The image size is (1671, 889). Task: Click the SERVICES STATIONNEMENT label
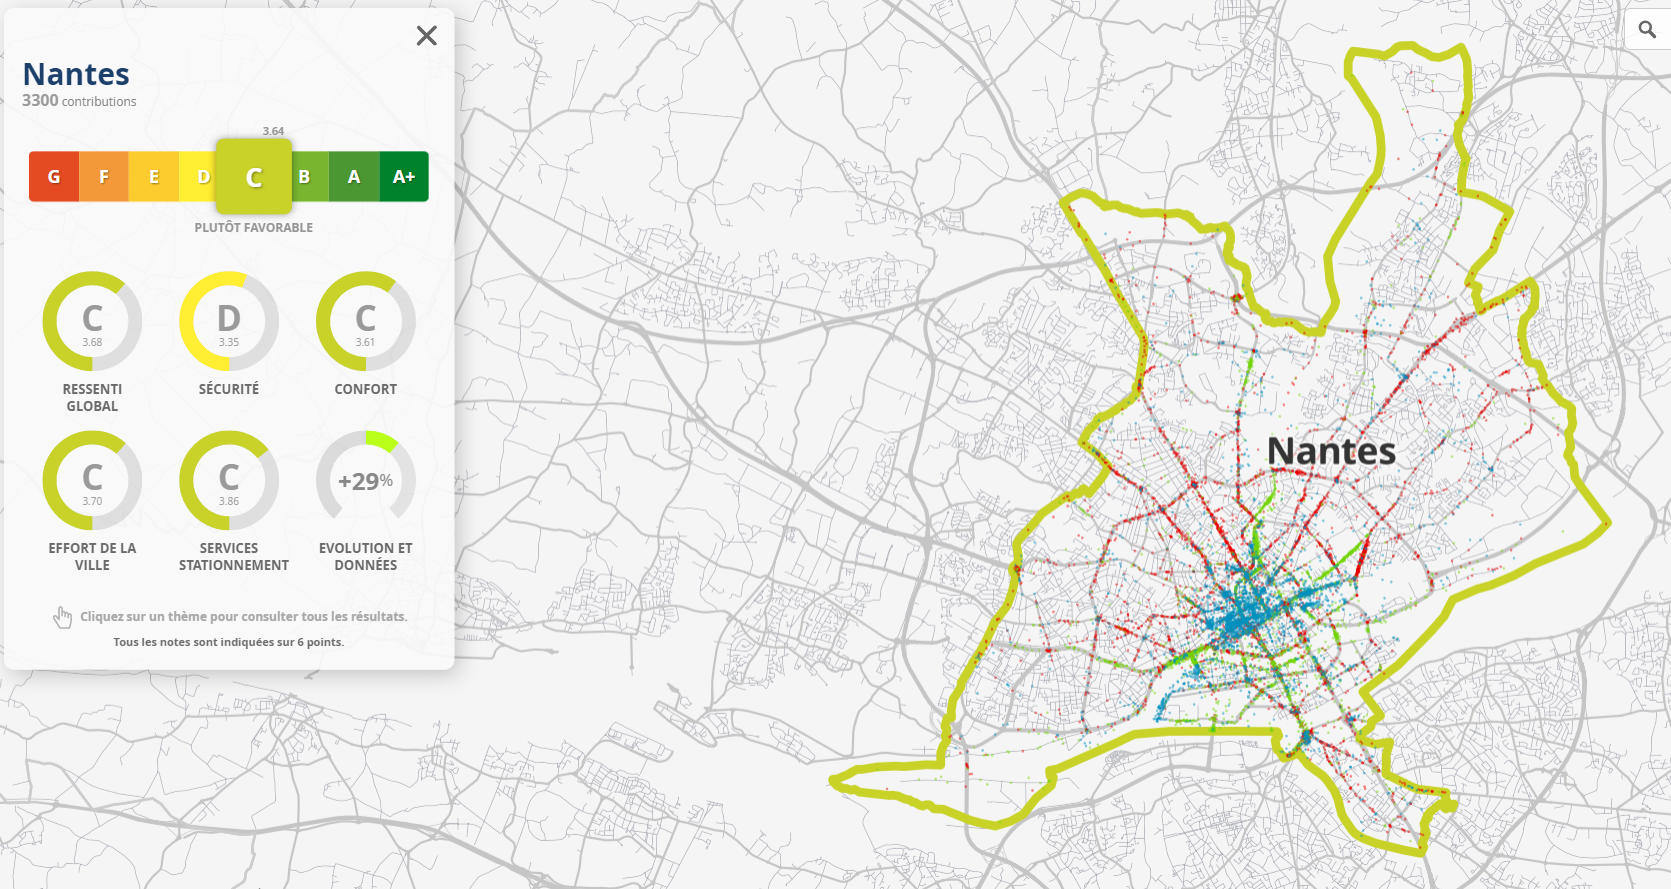pyautogui.click(x=234, y=557)
